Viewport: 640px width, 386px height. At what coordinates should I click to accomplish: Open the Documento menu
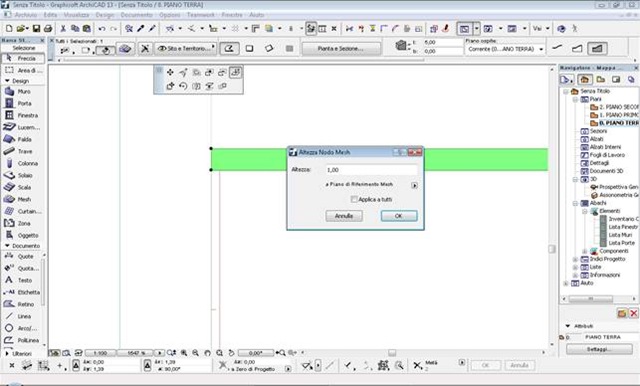click(x=136, y=15)
